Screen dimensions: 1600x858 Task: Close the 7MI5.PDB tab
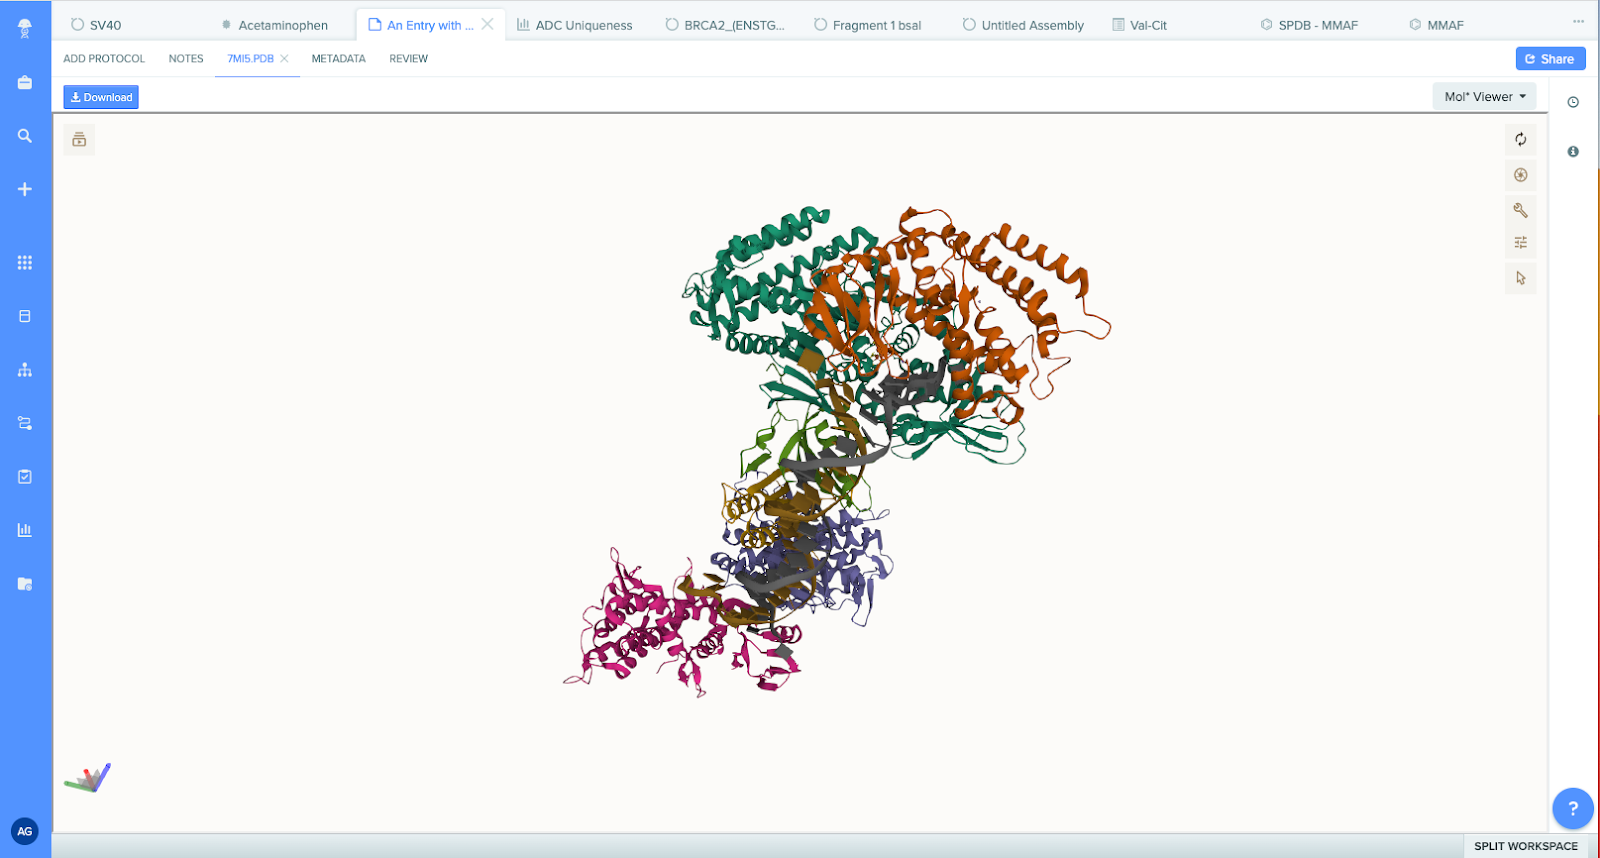point(285,59)
